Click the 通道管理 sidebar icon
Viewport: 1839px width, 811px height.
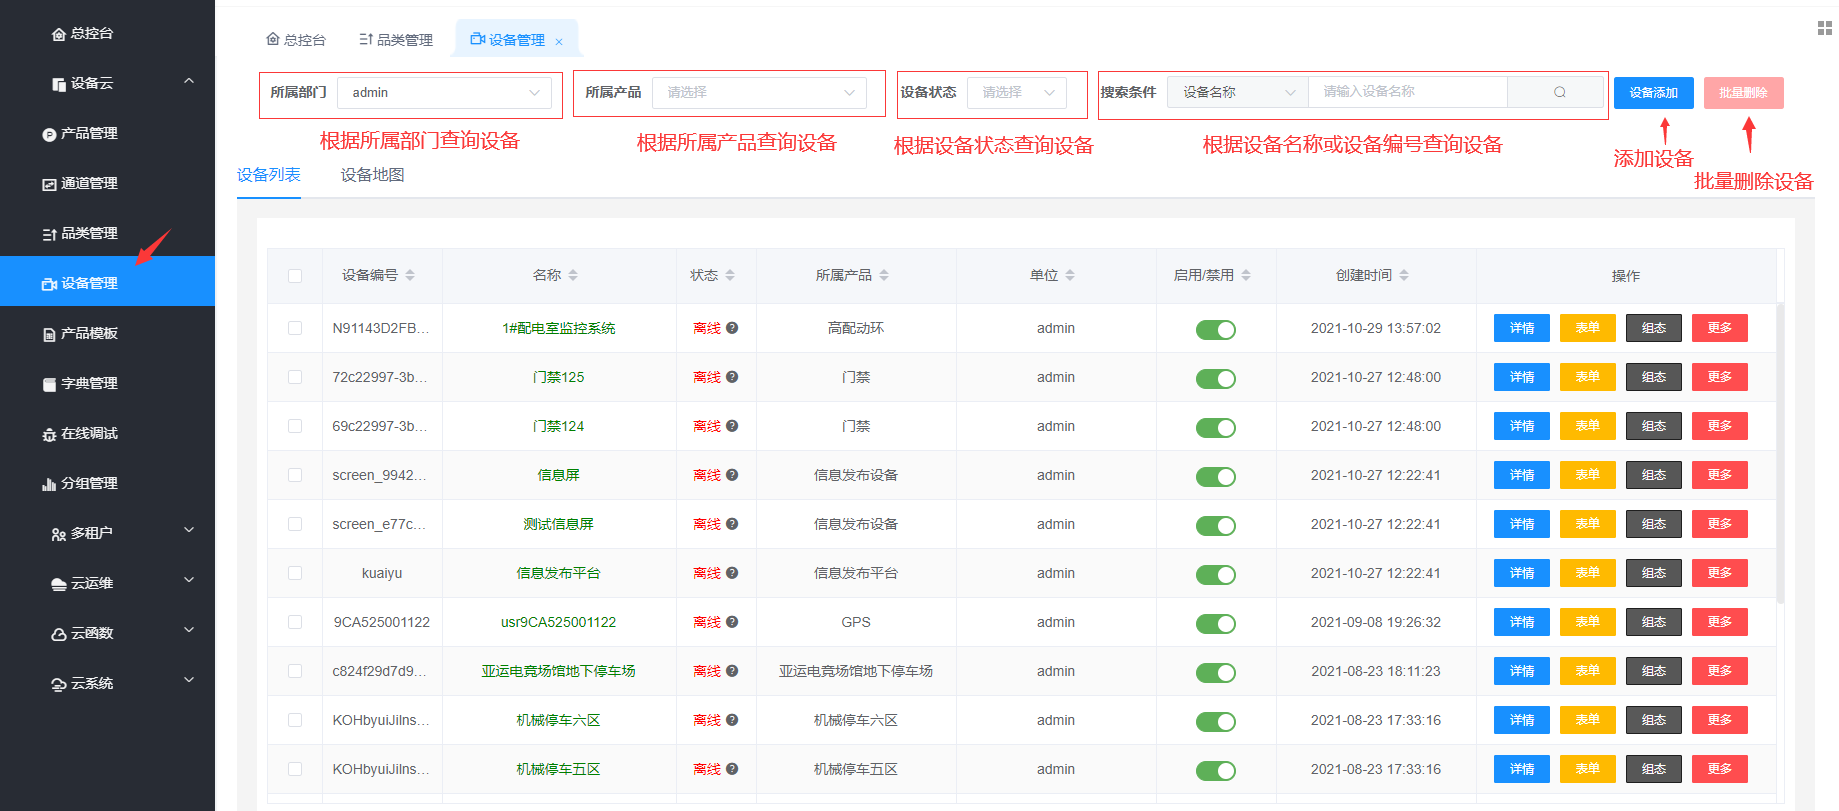point(49,184)
